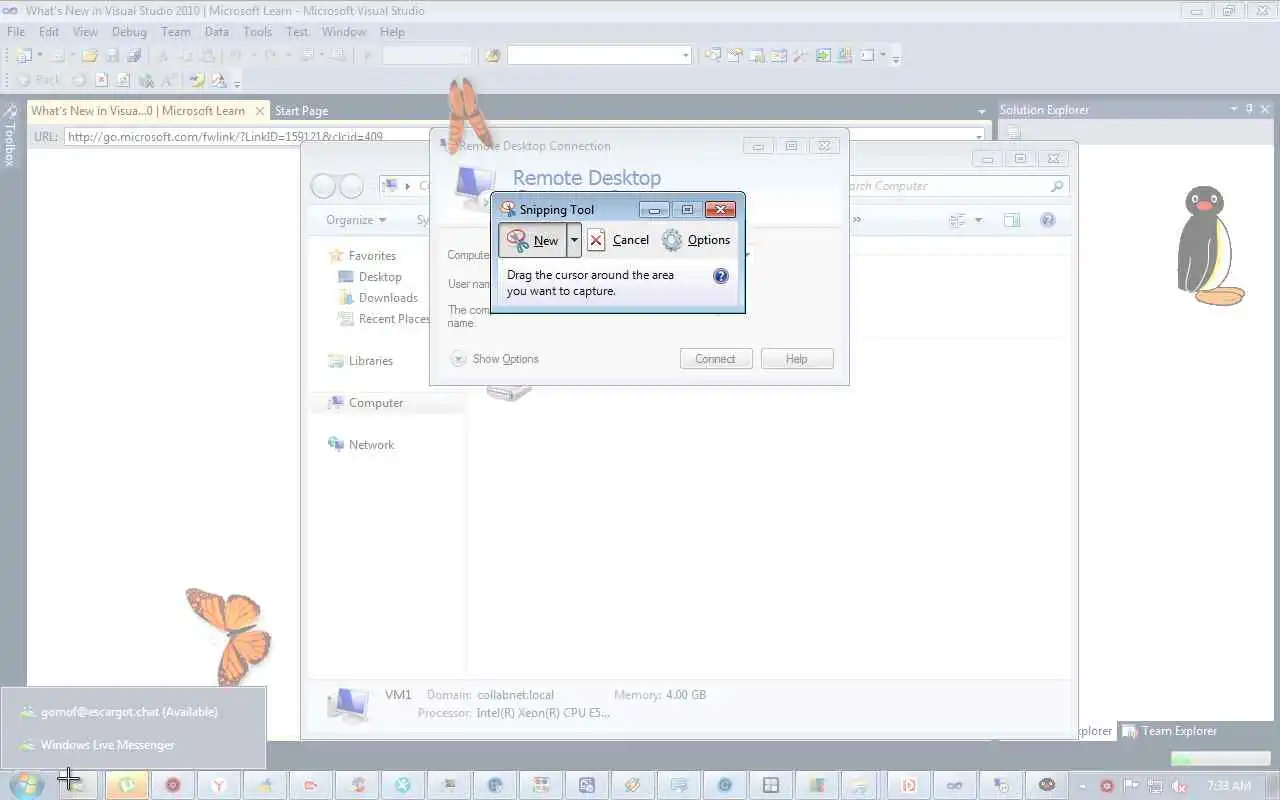The height and width of the screenshot is (800, 1280).
Task: Click the taskbar clock showing 7:33 AM
Action: pos(1229,786)
